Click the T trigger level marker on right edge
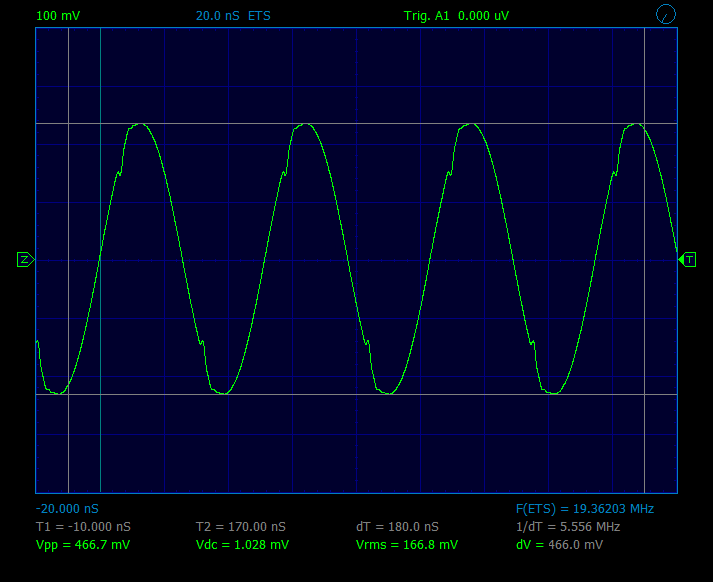 tap(687, 260)
